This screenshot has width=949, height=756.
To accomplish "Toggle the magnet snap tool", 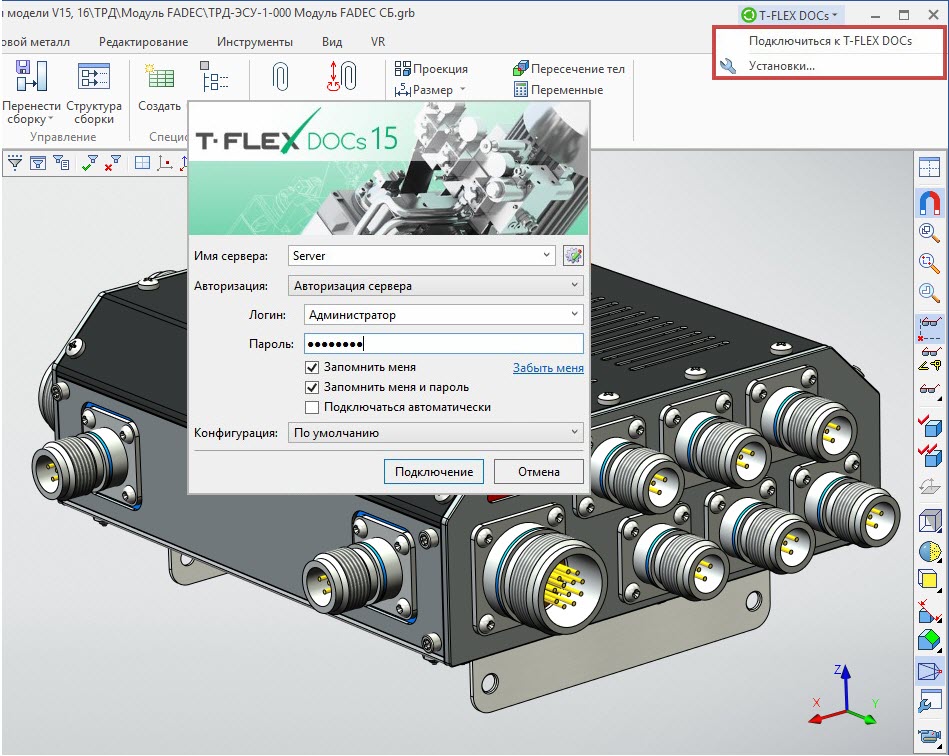I will (929, 202).
